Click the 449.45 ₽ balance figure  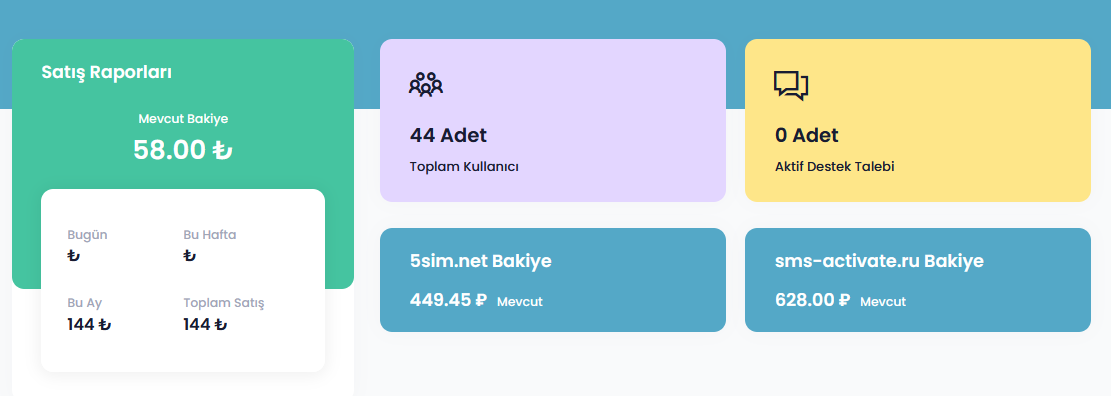pos(449,300)
